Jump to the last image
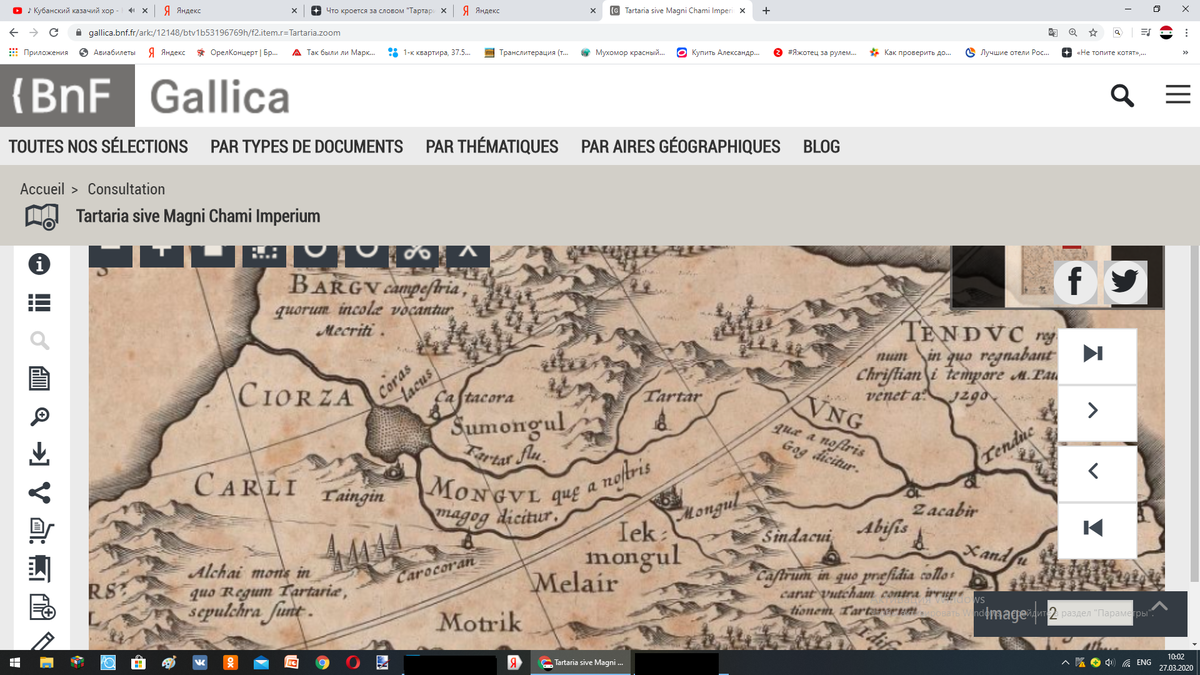The height and width of the screenshot is (675, 1200). point(1096,354)
